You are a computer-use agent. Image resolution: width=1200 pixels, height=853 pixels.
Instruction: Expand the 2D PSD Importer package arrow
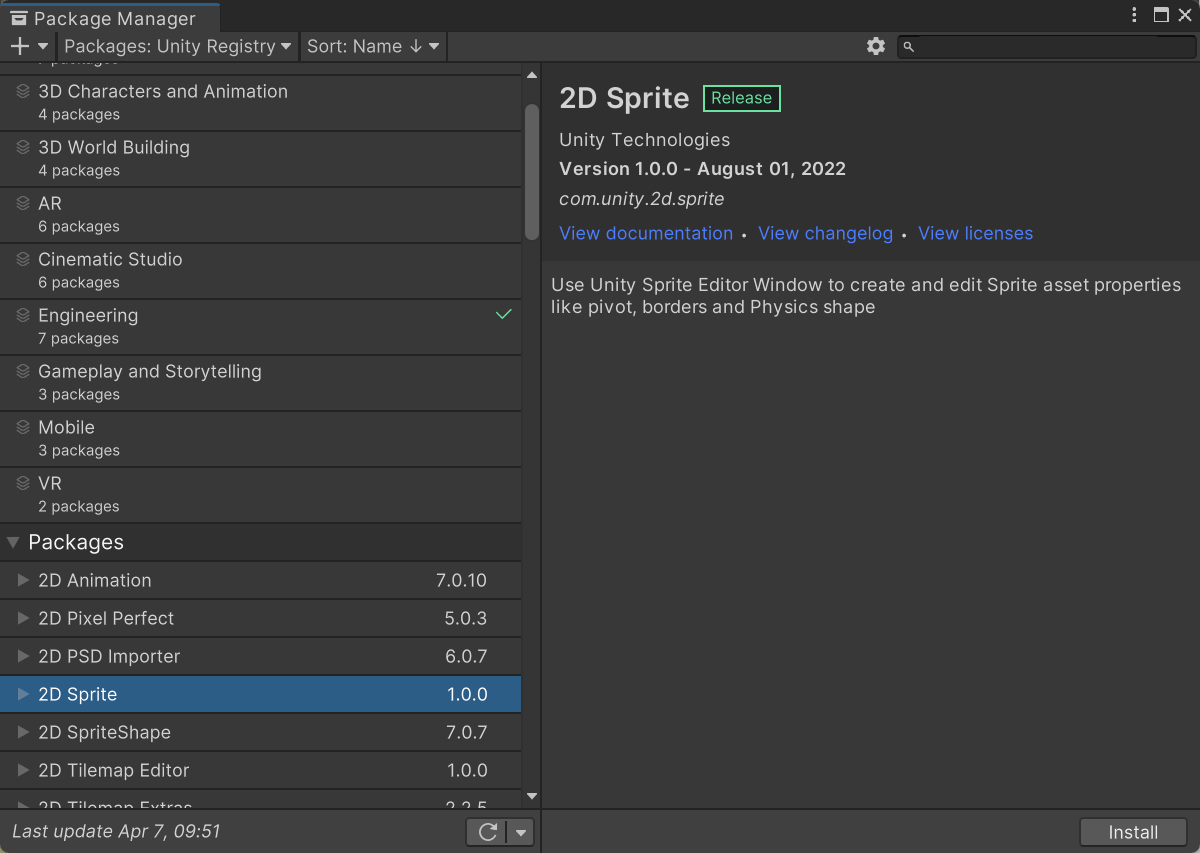point(24,656)
